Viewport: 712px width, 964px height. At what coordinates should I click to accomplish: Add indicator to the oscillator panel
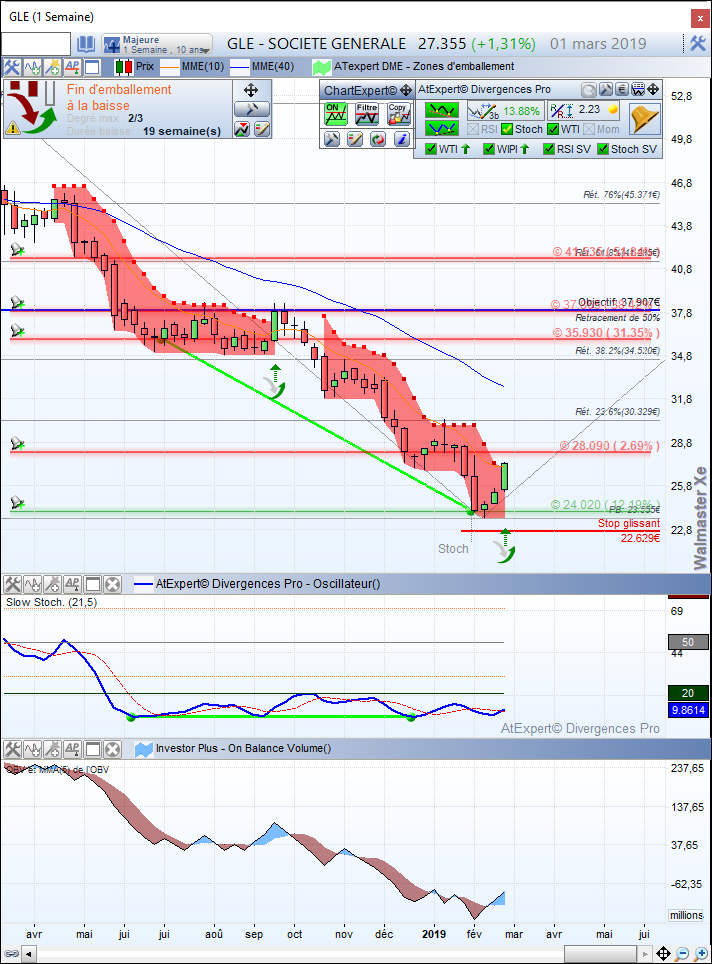point(32,584)
